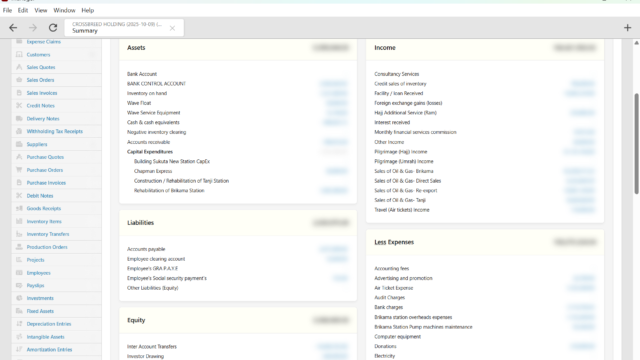Open the Bank Account asset line

[142, 74]
